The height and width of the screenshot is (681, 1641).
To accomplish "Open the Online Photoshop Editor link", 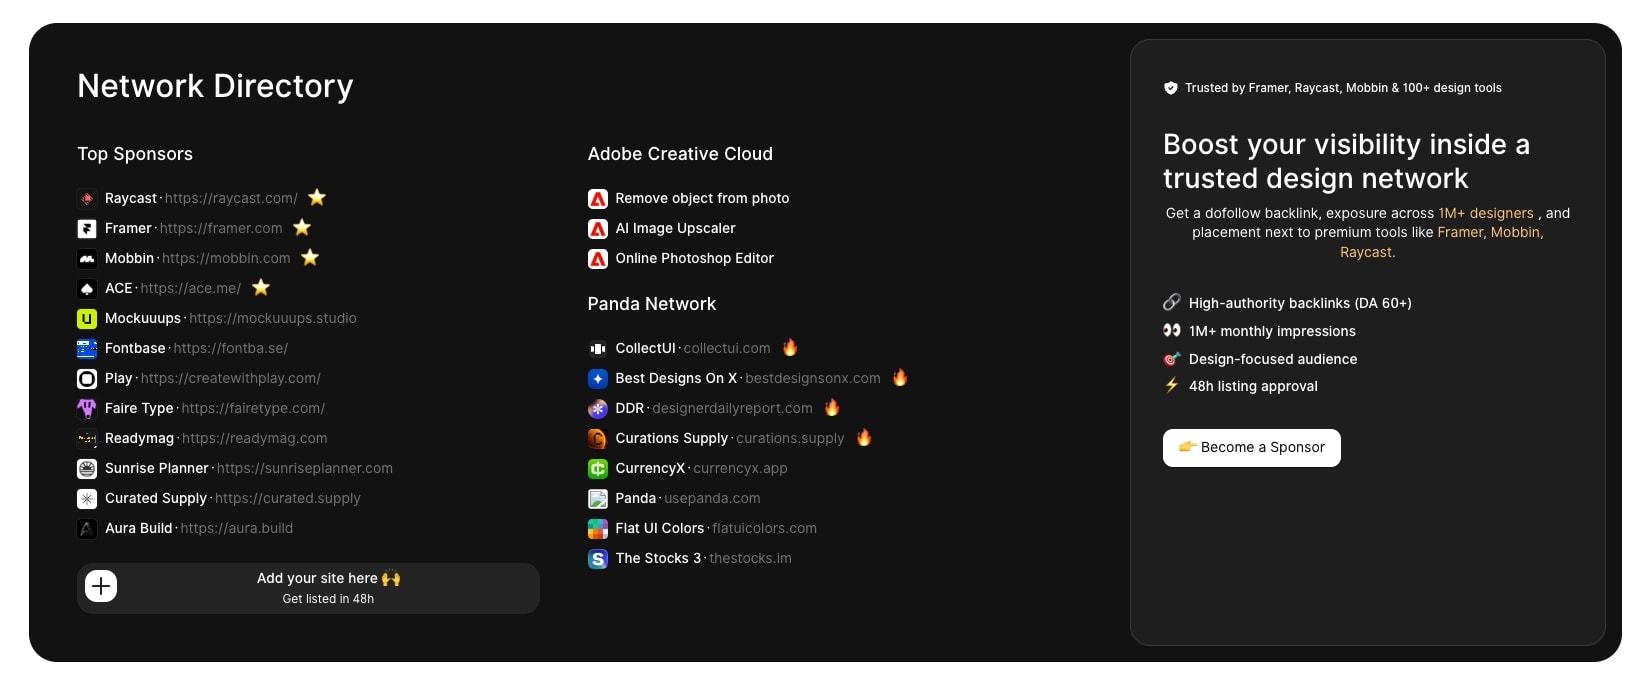I will tap(694, 258).
